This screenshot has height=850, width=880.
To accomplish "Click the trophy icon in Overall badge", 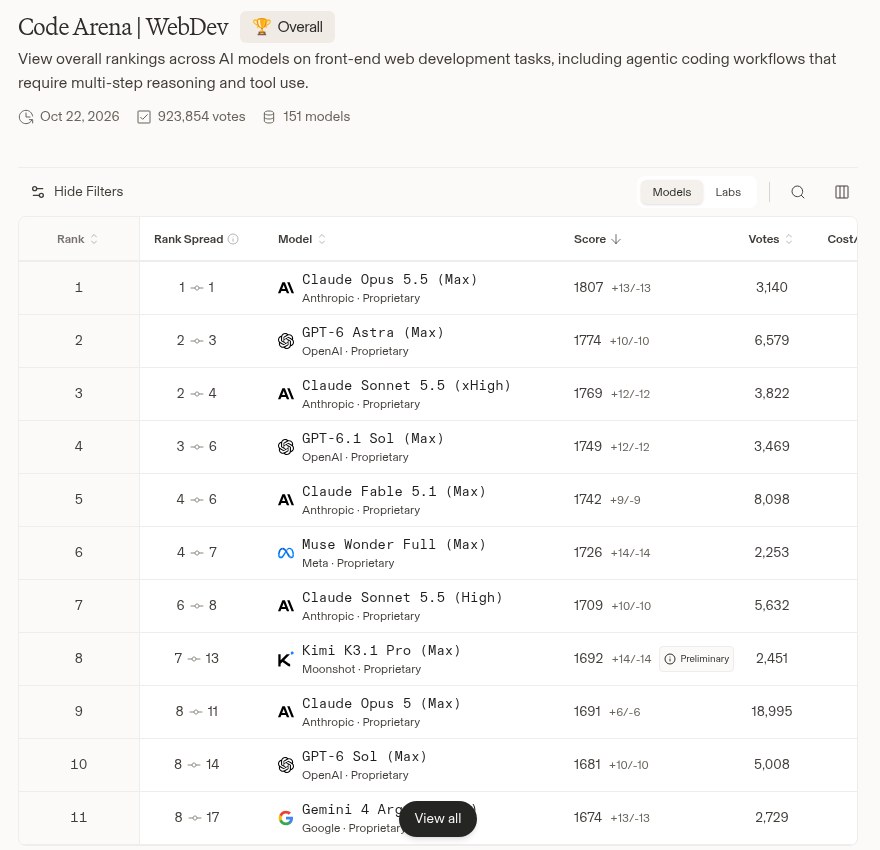I will tap(261, 26).
